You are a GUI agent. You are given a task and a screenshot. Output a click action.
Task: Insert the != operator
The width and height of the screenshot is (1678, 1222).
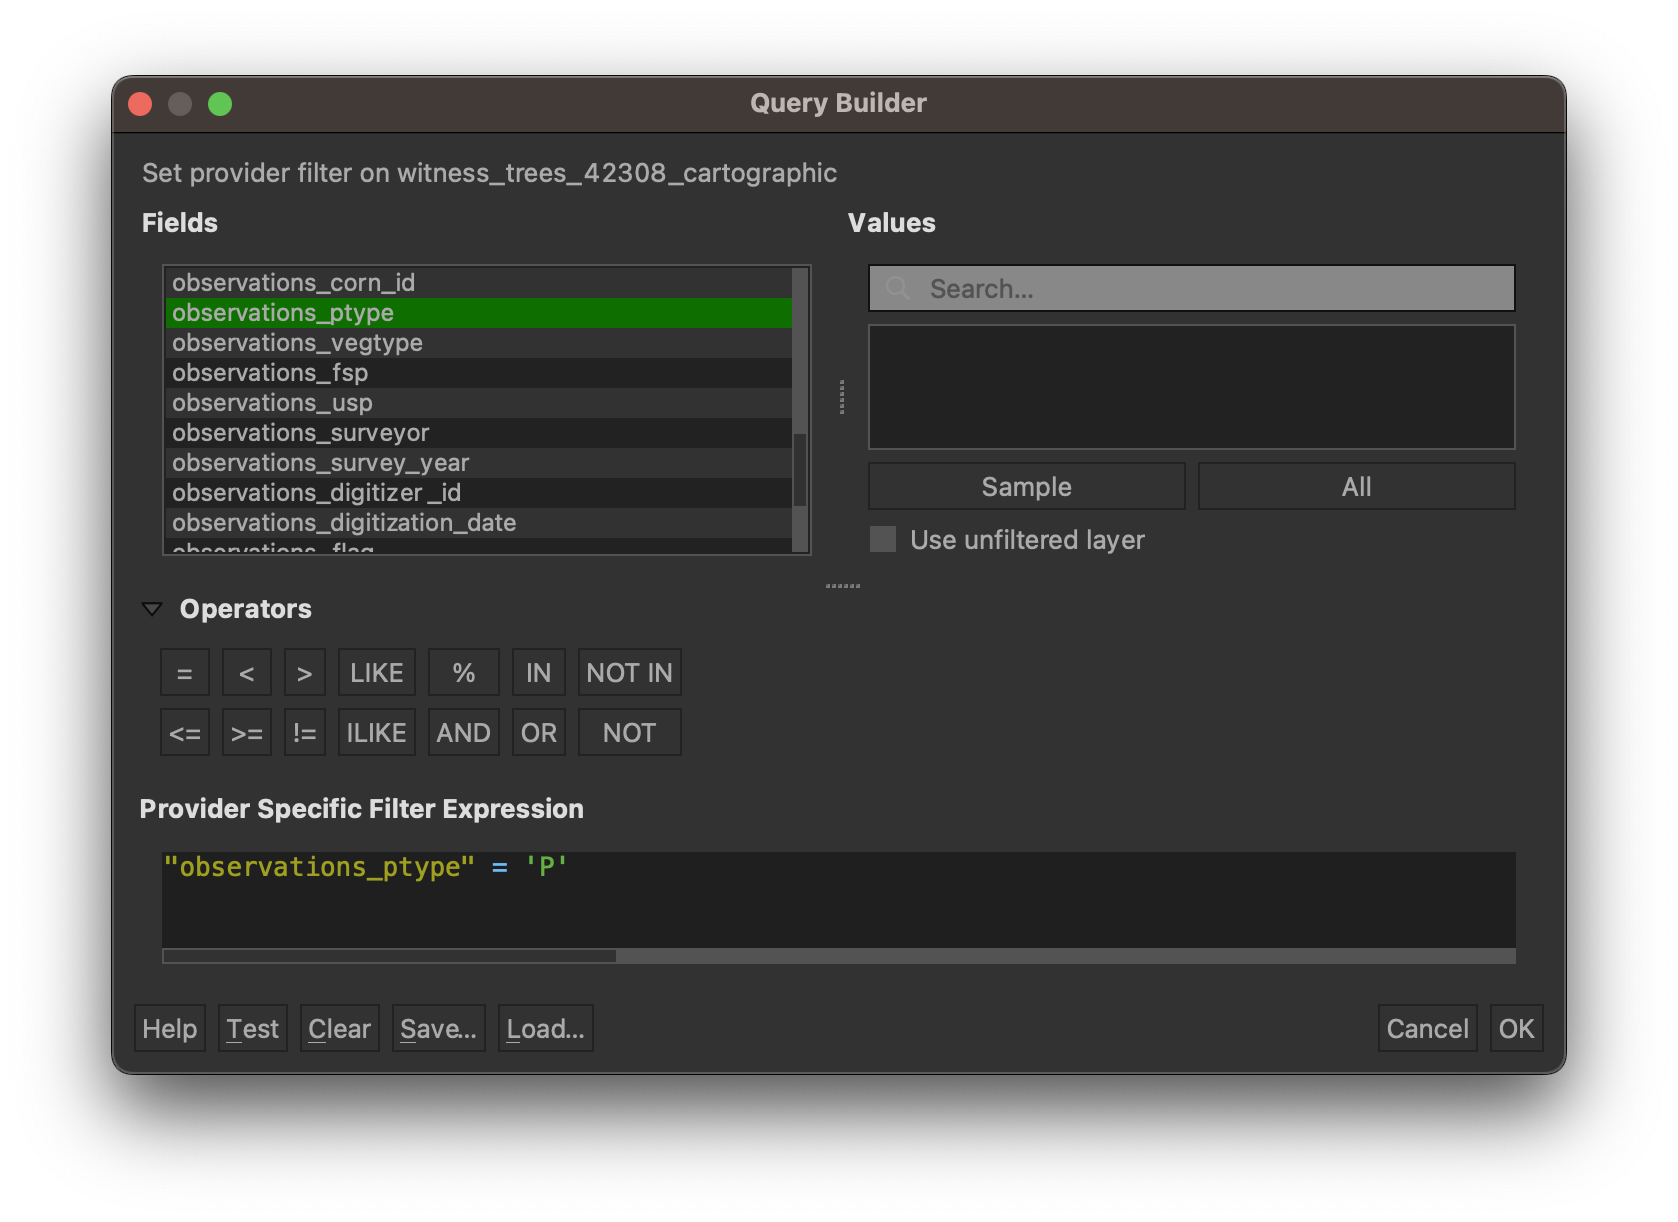304,733
